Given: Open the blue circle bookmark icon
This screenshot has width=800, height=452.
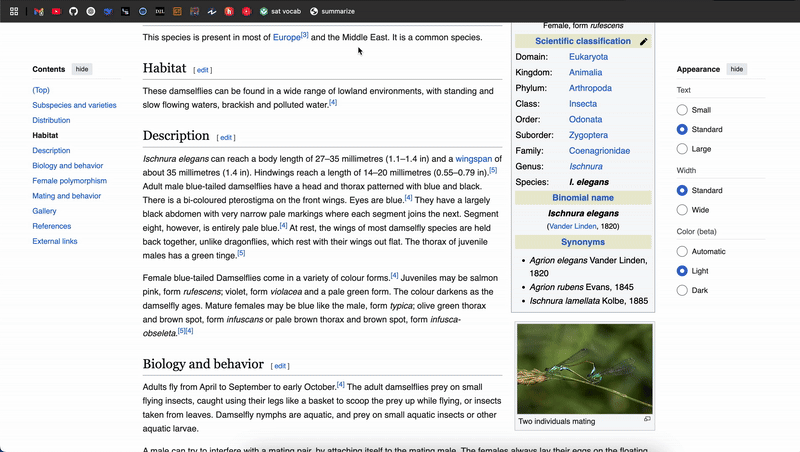Looking at the screenshot, I should point(143,11).
